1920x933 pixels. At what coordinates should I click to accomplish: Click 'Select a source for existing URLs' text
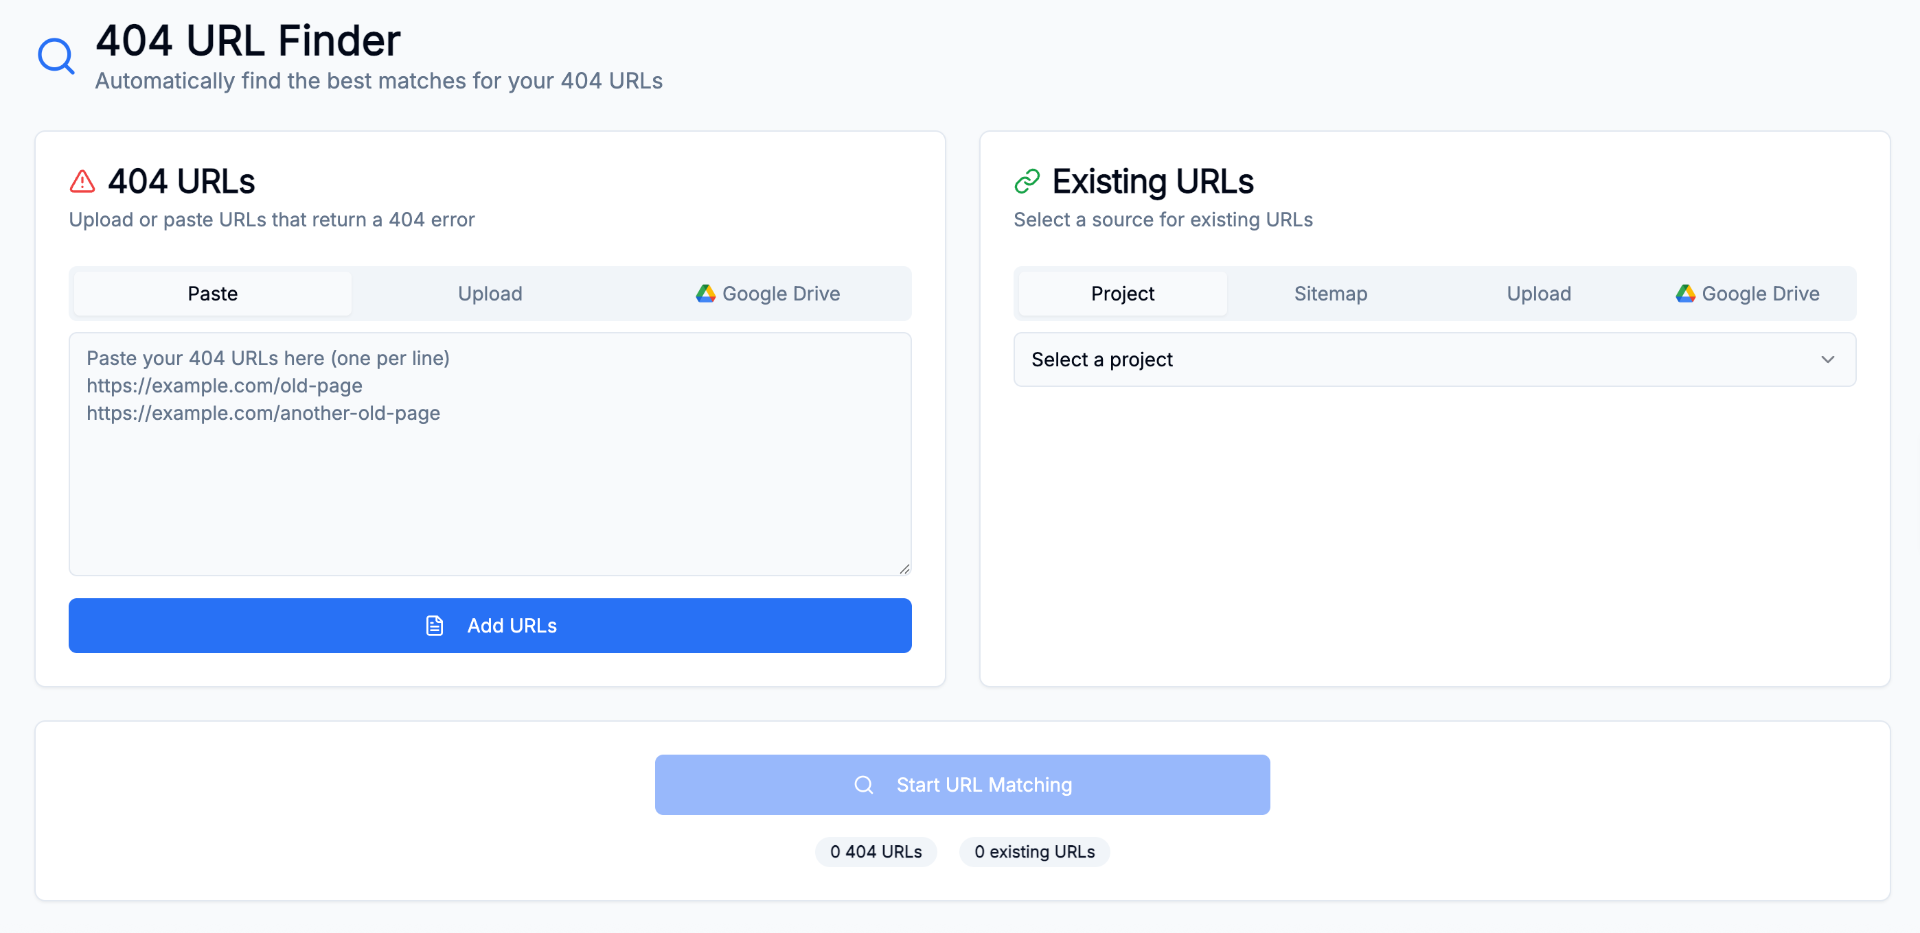(x=1163, y=220)
